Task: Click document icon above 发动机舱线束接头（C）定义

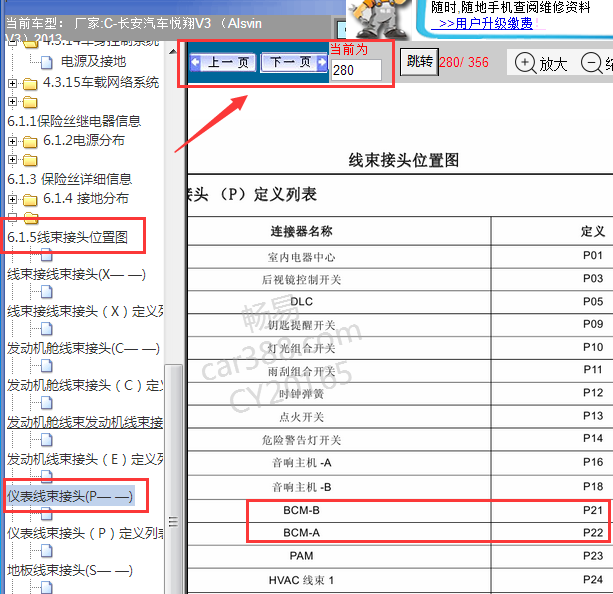Action: tap(47, 366)
